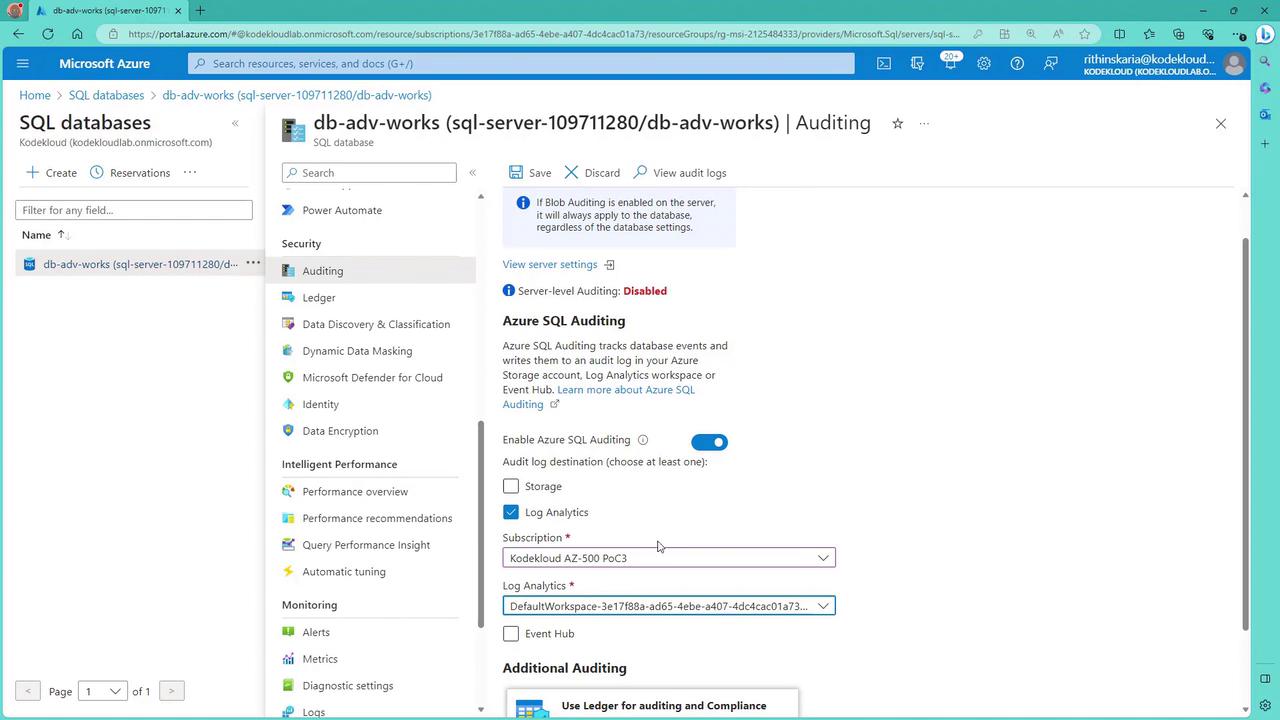Open the Bing Copilot sidebar icon
Image resolution: width=1280 pixels, height=720 pixels.
click(x=1265, y=35)
